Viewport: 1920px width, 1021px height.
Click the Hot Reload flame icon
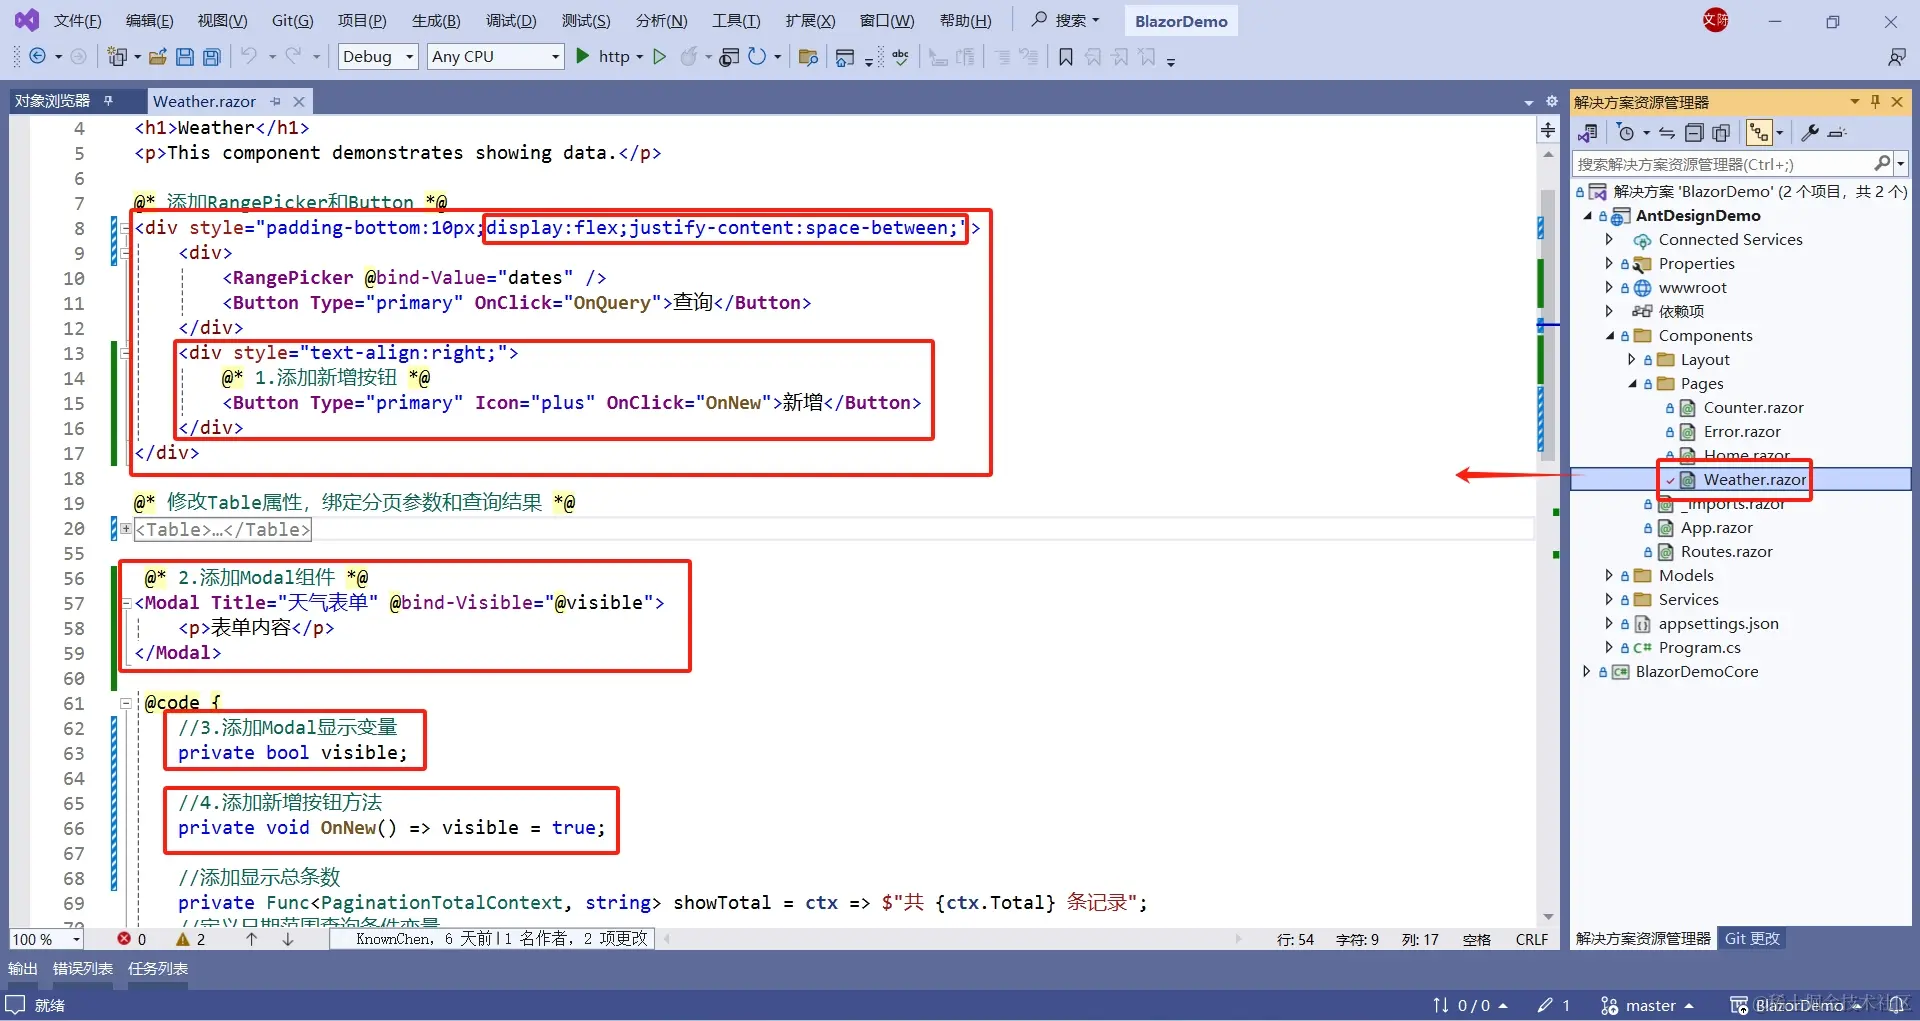pyautogui.click(x=688, y=57)
